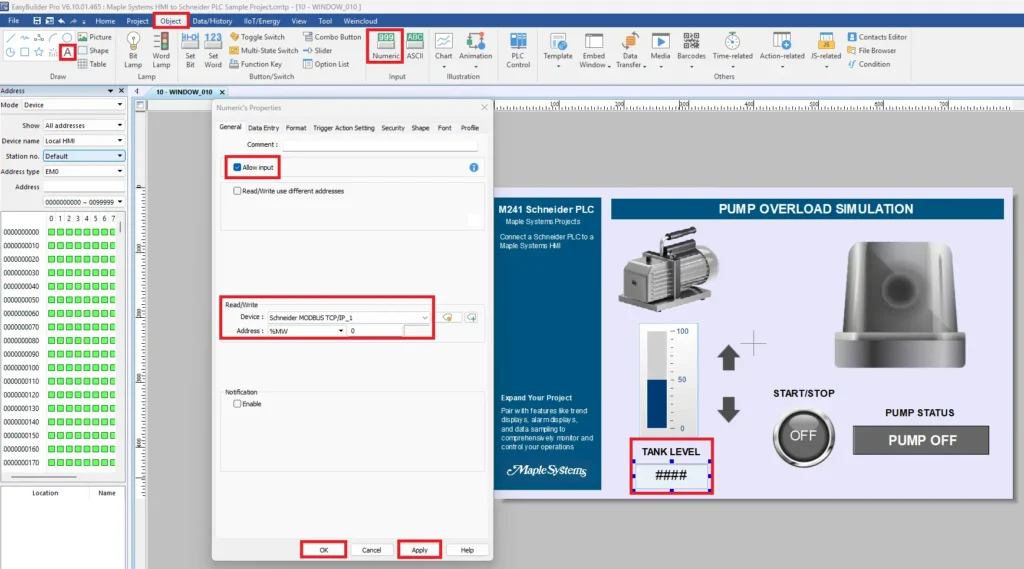The width and height of the screenshot is (1024, 569).
Task: Click the tank level down arrow
Action: pyautogui.click(x=728, y=409)
